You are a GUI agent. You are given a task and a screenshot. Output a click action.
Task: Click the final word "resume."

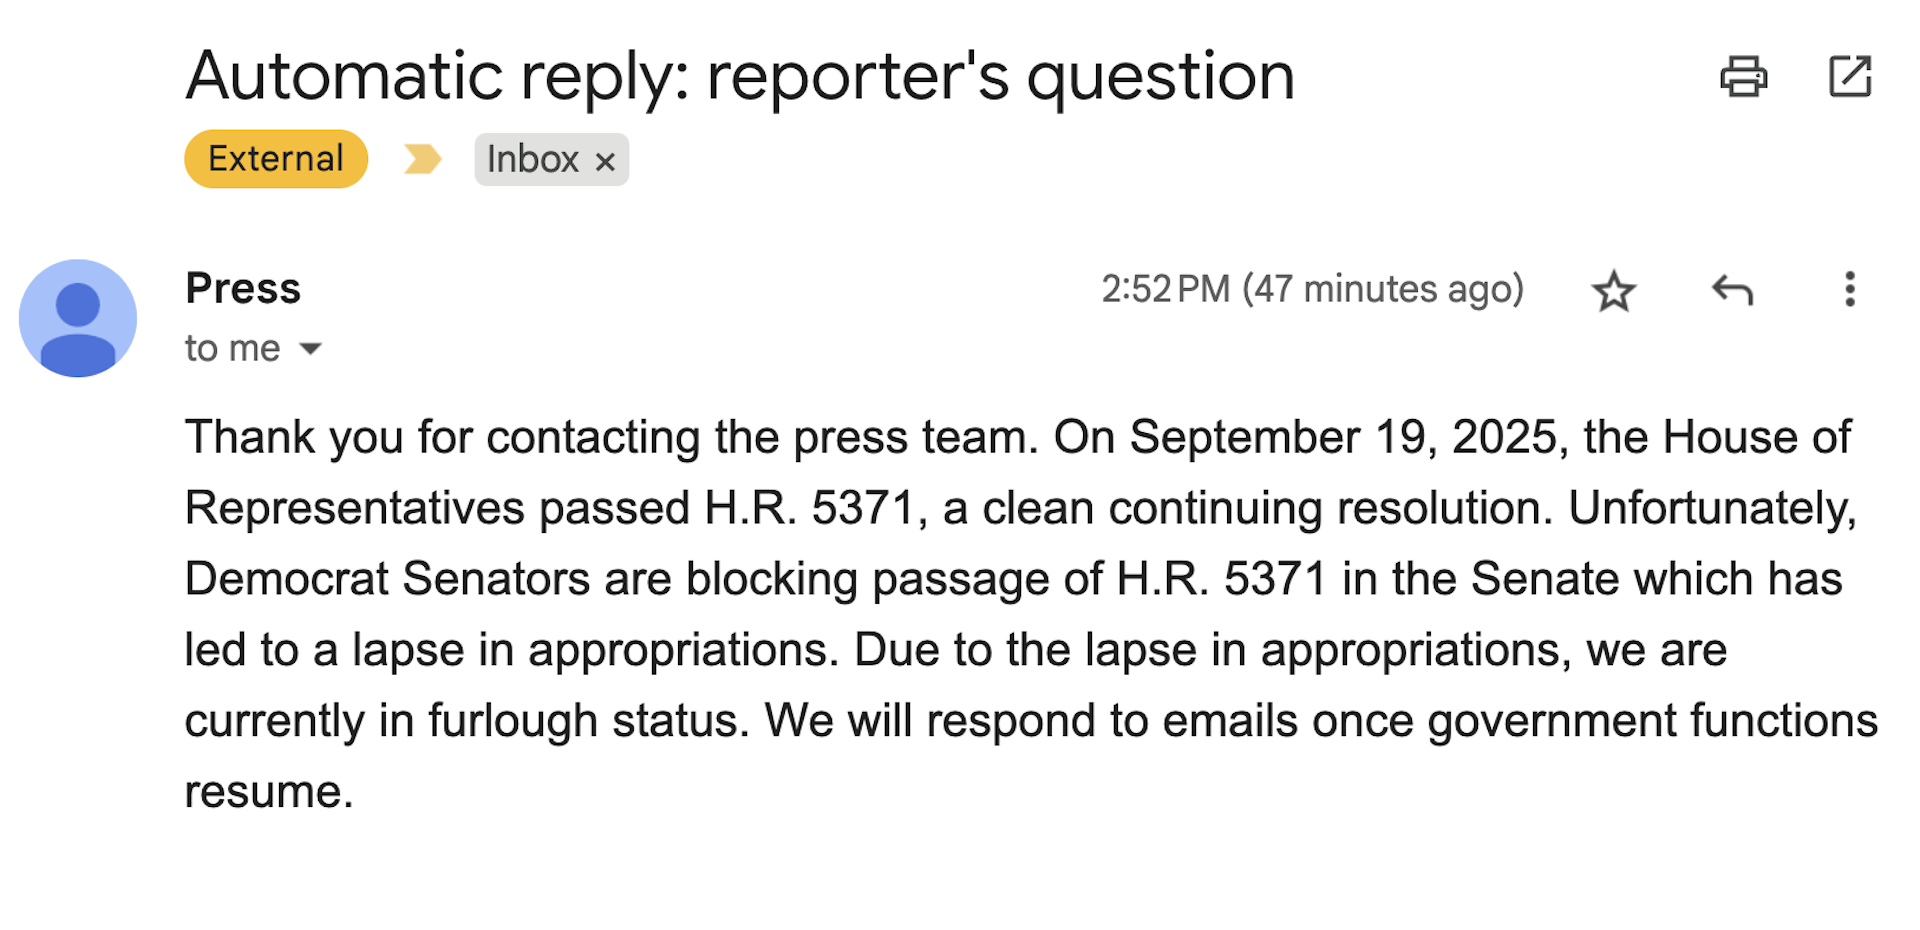pyautogui.click(x=269, y=792)
